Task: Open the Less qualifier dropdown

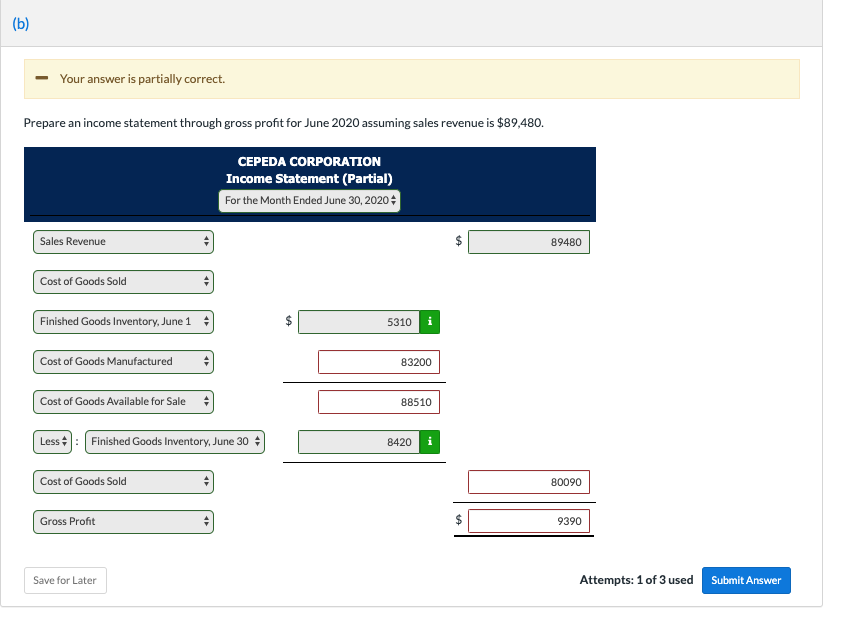Action: [x=52, y=441]
